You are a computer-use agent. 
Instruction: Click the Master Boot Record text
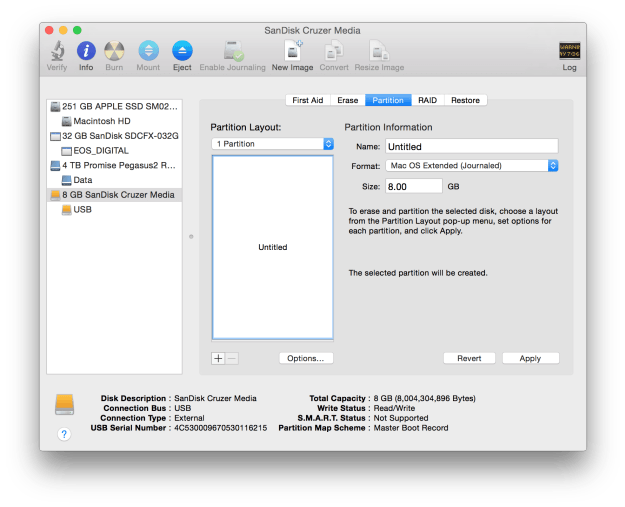(x=411, y=428)
